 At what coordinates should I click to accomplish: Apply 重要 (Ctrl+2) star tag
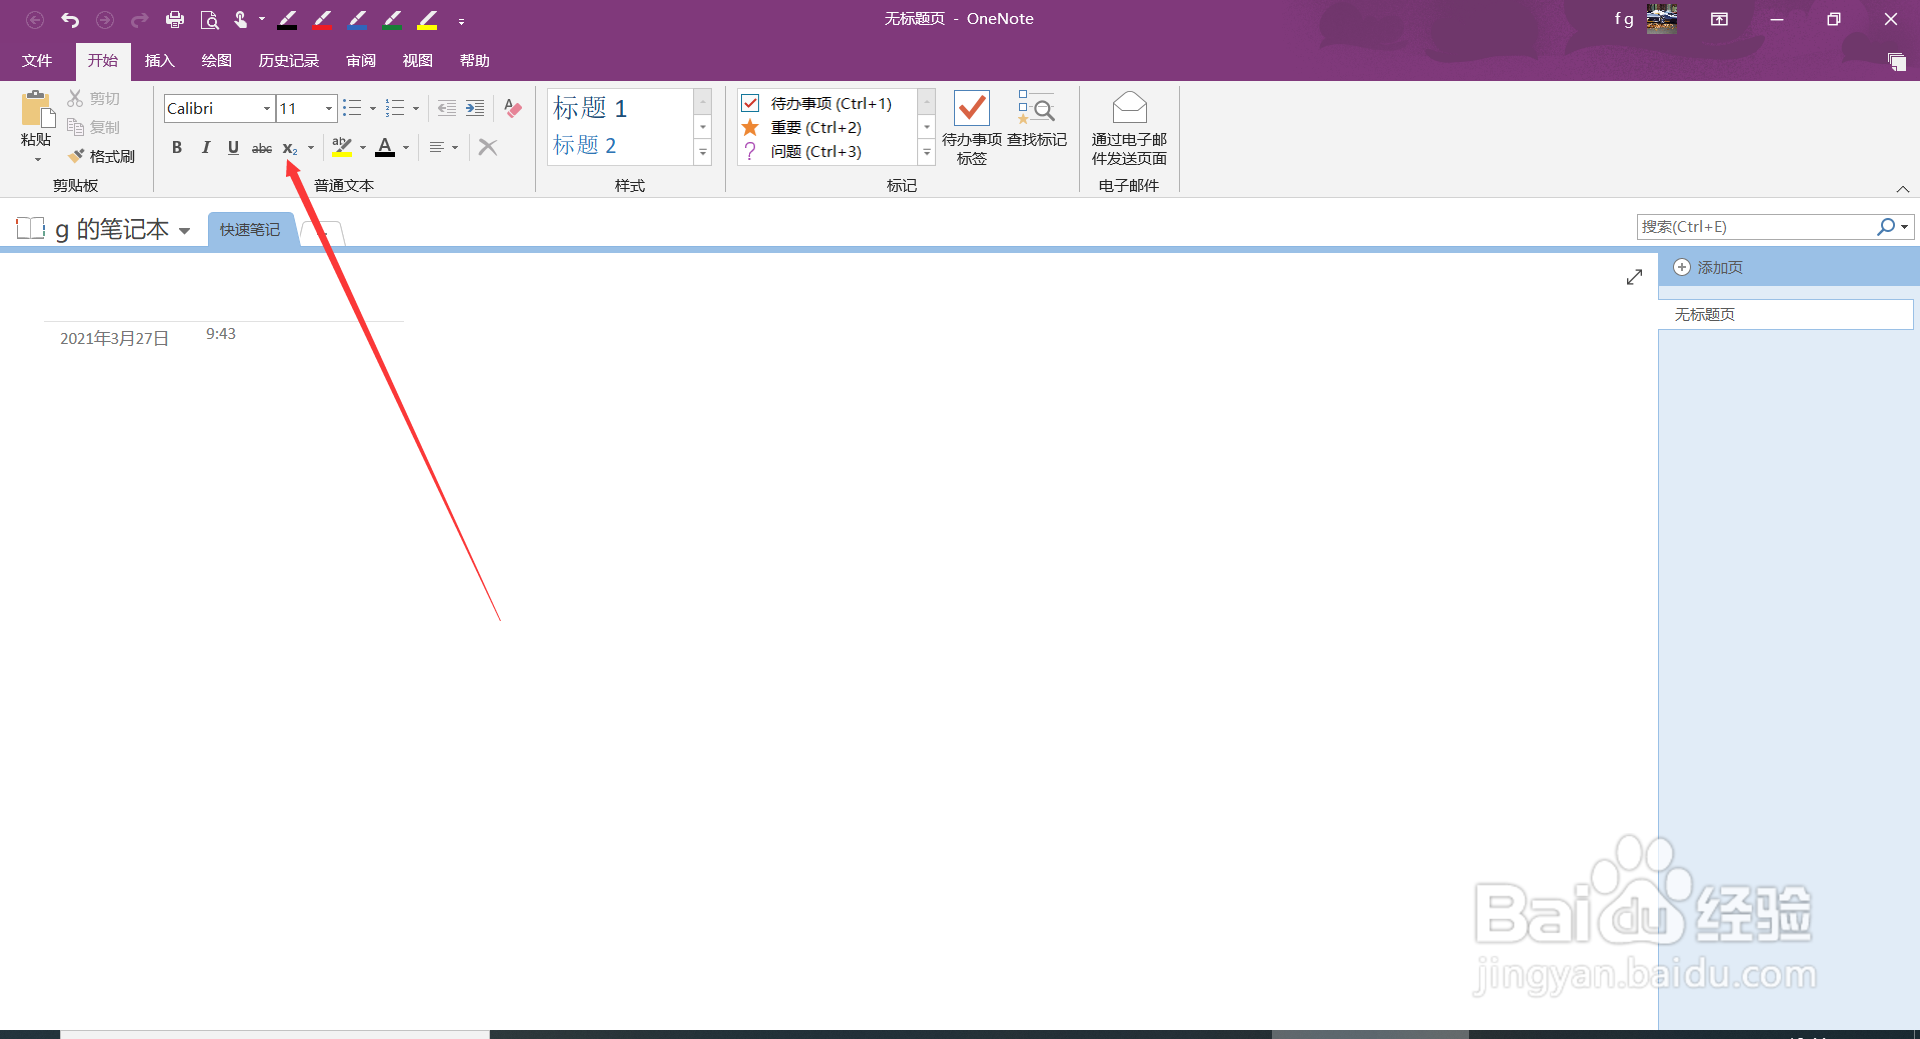pyautogui.click(x=816, y=127)
